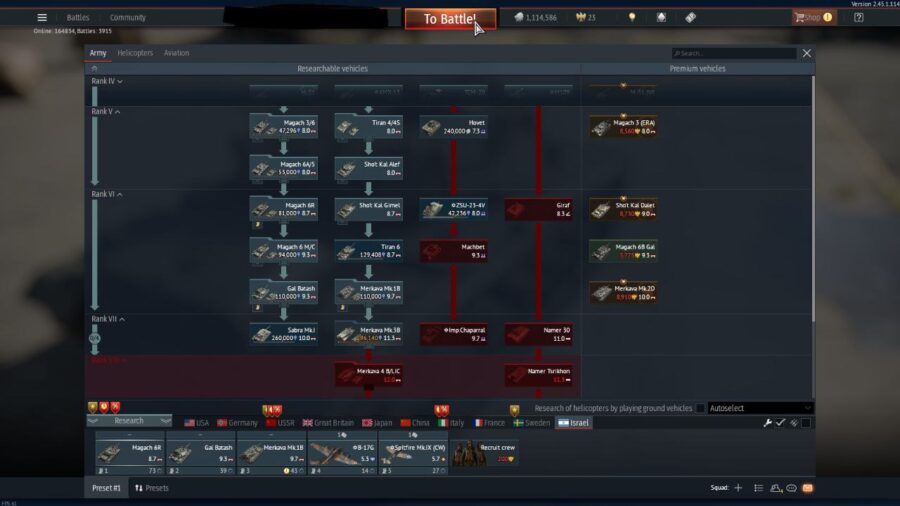
Task: Select the Sabra Mk.I tank
Action: click(284, 334)
